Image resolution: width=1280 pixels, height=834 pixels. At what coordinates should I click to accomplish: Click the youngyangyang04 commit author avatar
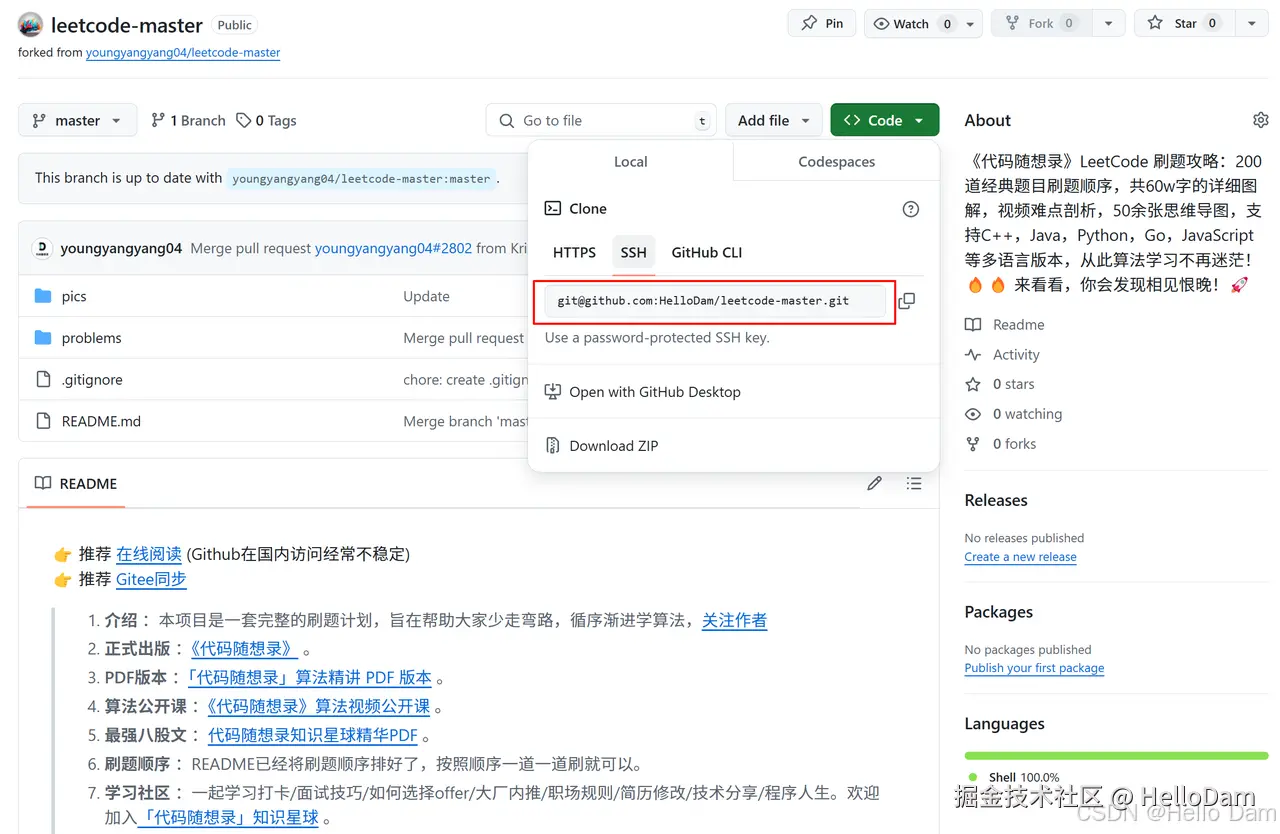[42, 248]
